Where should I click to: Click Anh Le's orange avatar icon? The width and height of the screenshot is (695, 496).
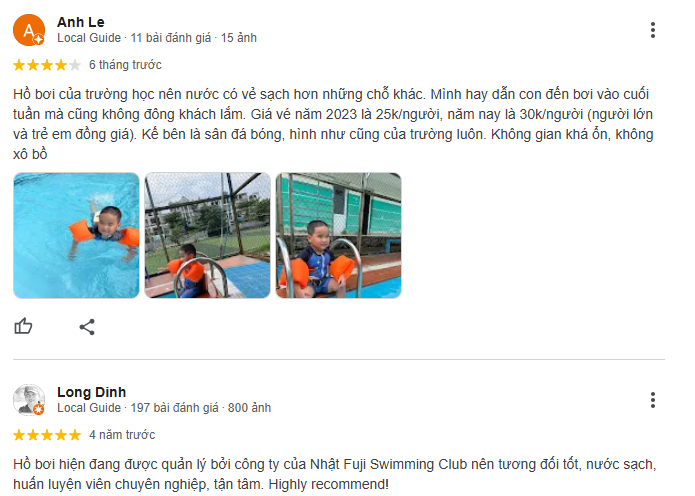[x=29, y=30]
